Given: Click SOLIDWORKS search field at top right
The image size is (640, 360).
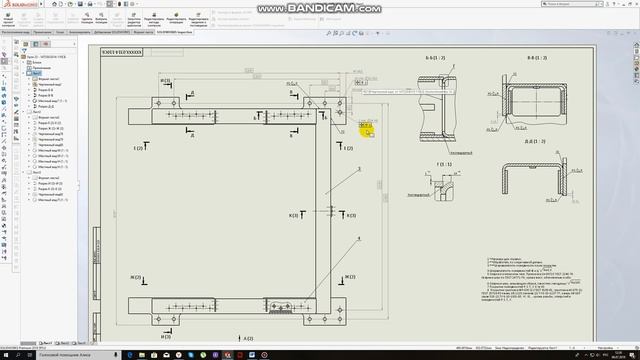Looking at the screenshot, I should pos(572,4).
